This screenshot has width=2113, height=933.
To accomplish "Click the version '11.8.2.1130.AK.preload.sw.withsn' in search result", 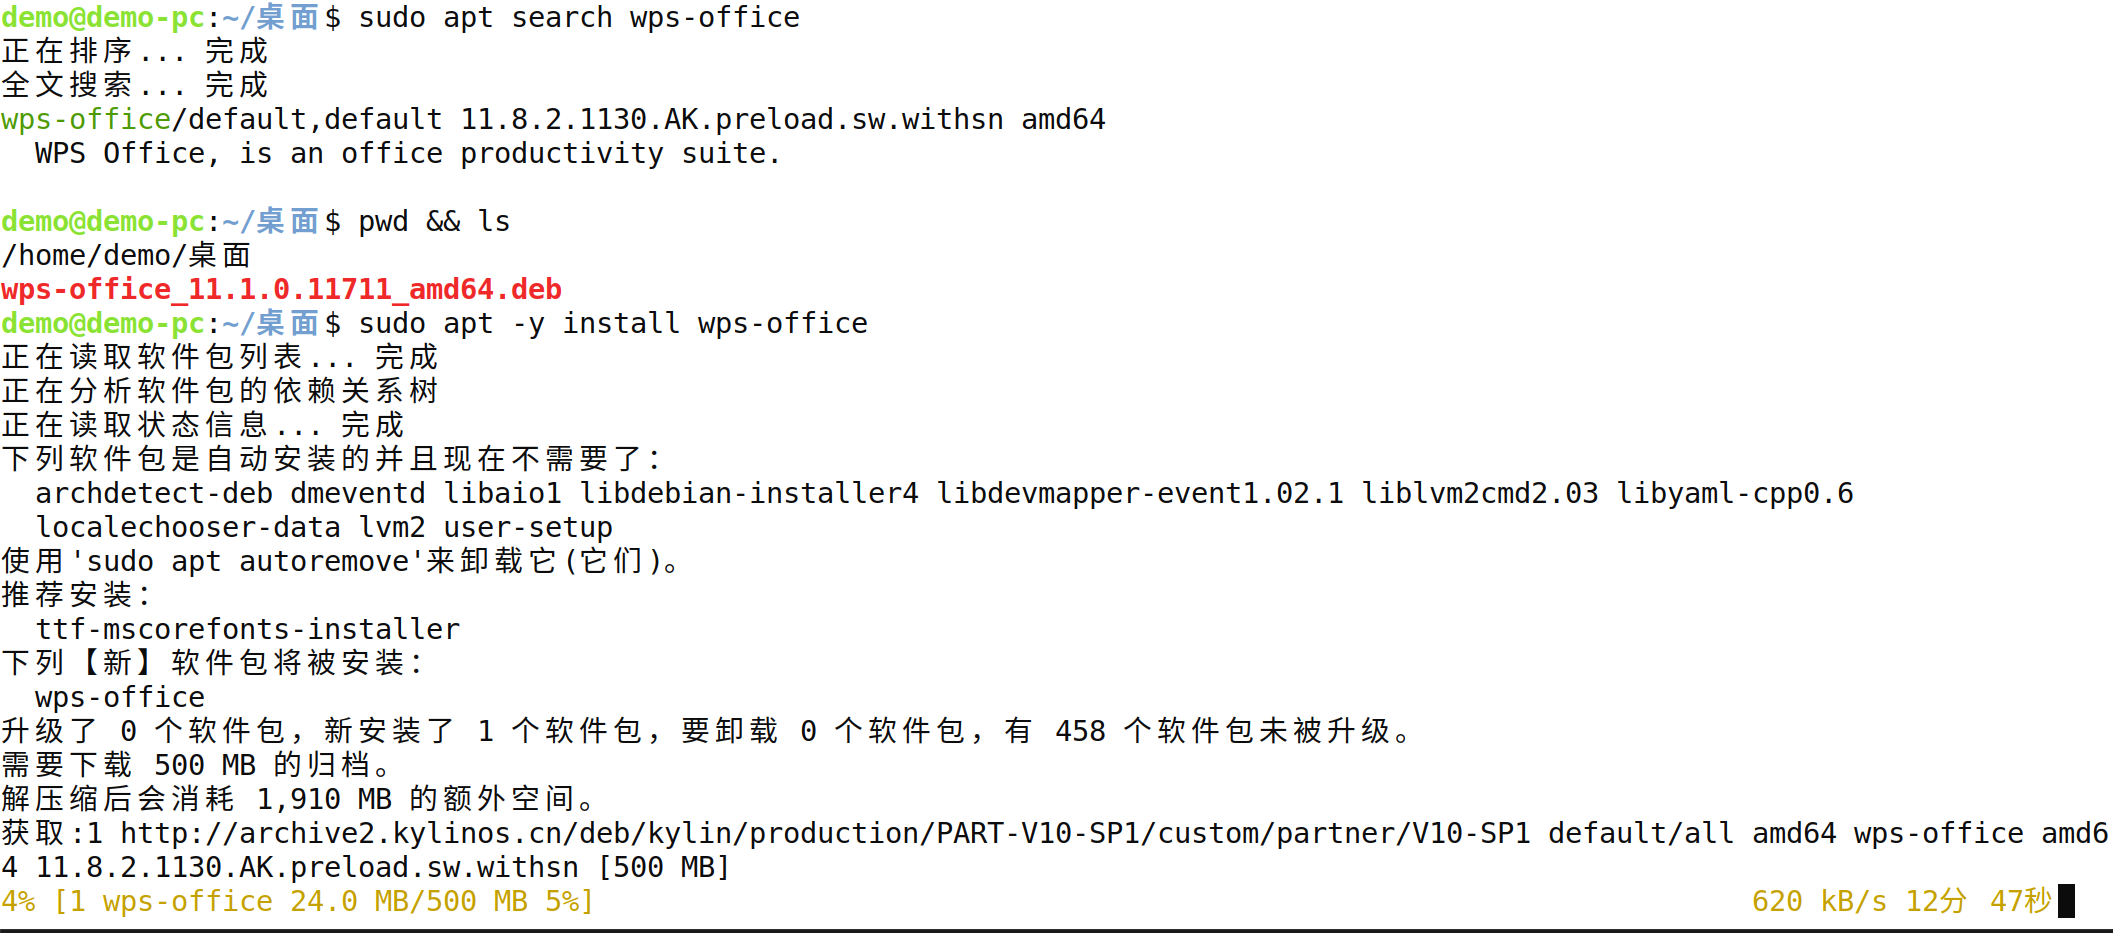I will tap(732, 120).
